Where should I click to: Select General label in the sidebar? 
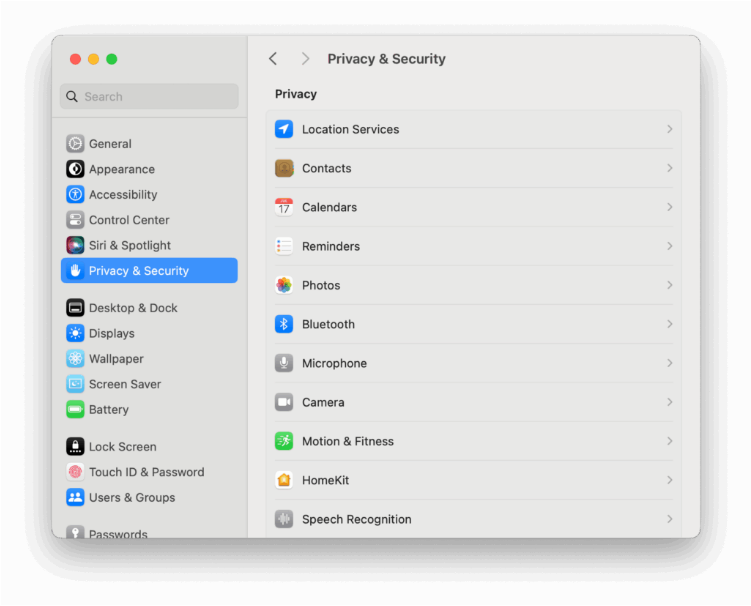click(110, 144)
